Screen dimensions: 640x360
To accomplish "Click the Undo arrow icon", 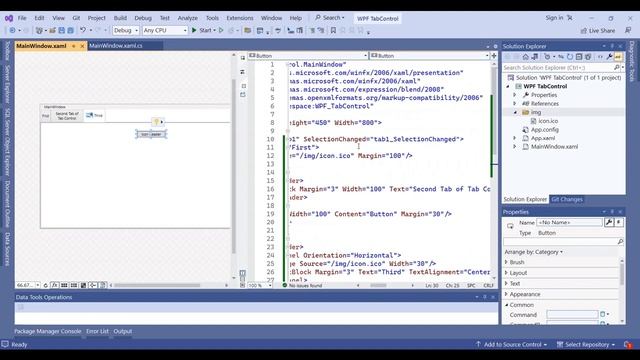I will tap(83, 30).
